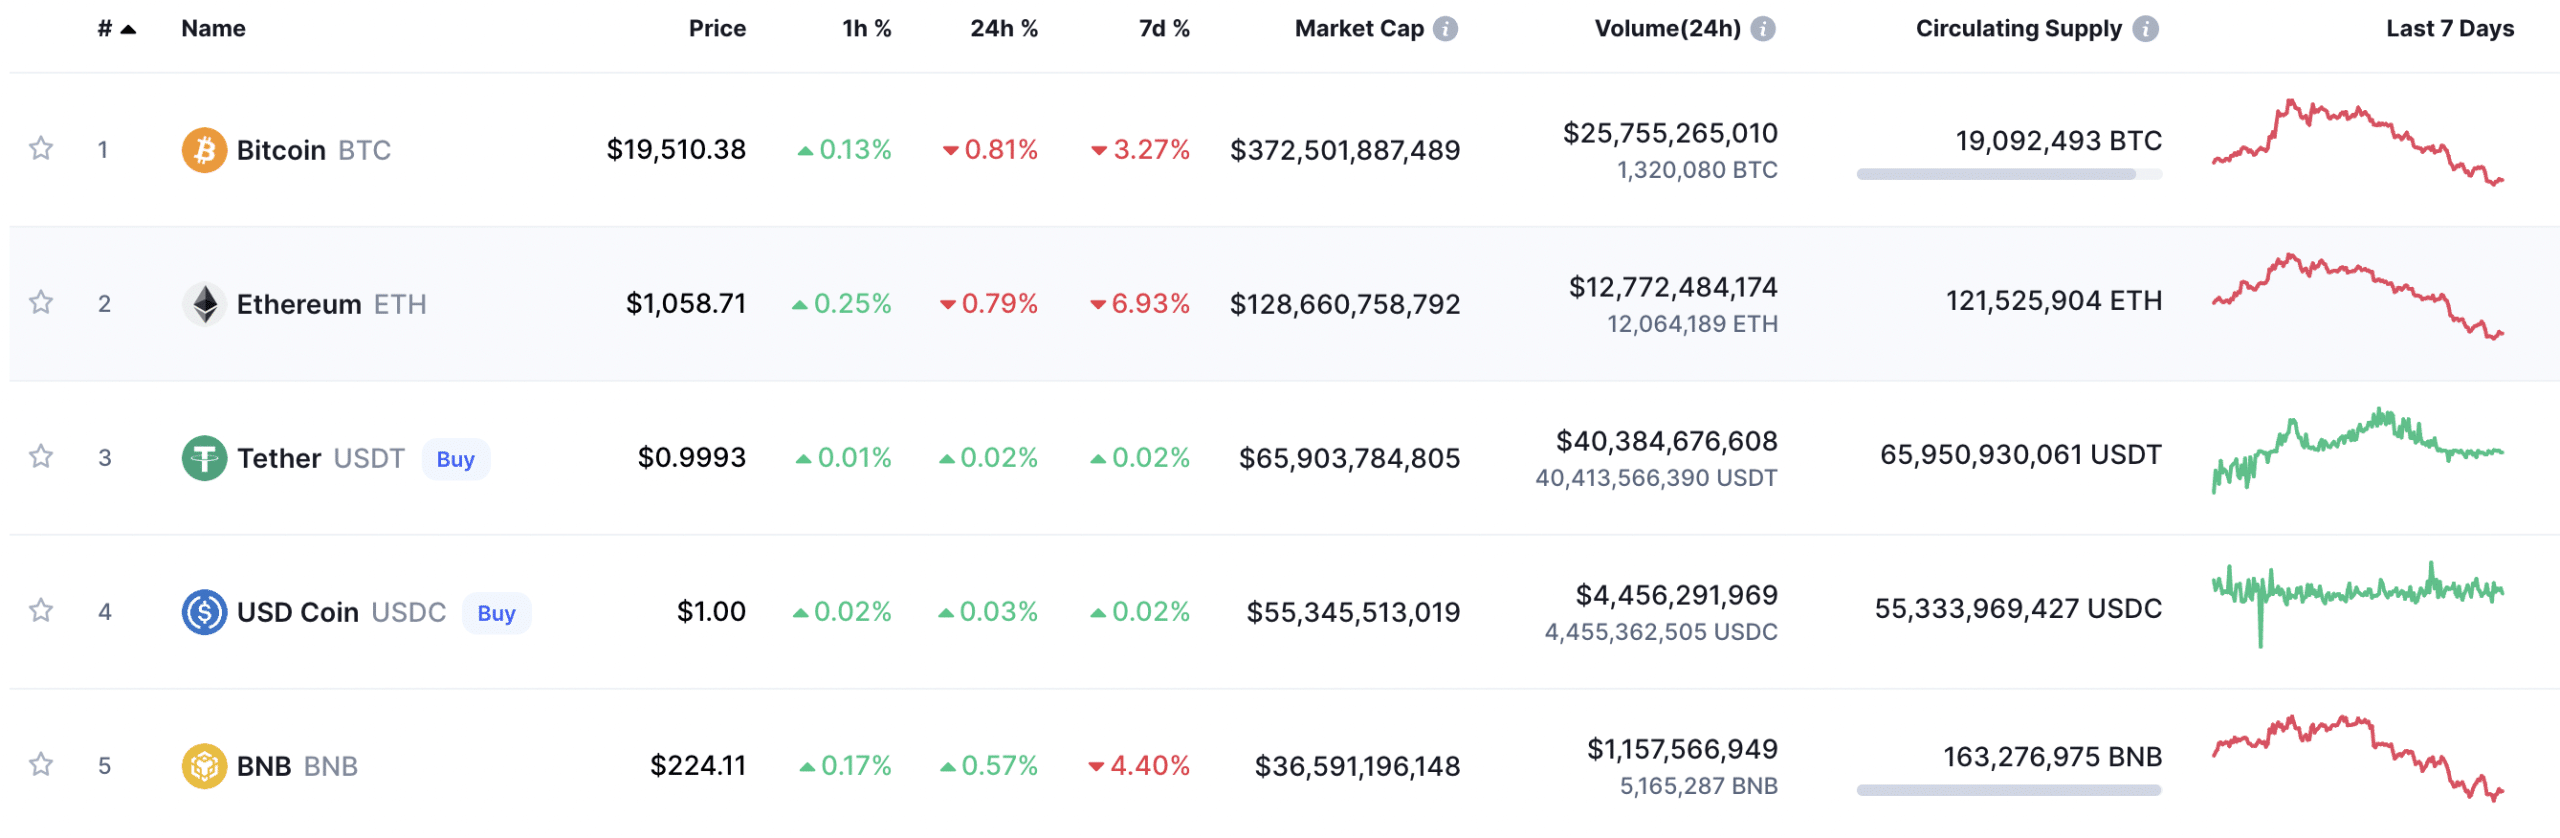Click Bitcoin 7d change 3.27%

coord(1140,150)
